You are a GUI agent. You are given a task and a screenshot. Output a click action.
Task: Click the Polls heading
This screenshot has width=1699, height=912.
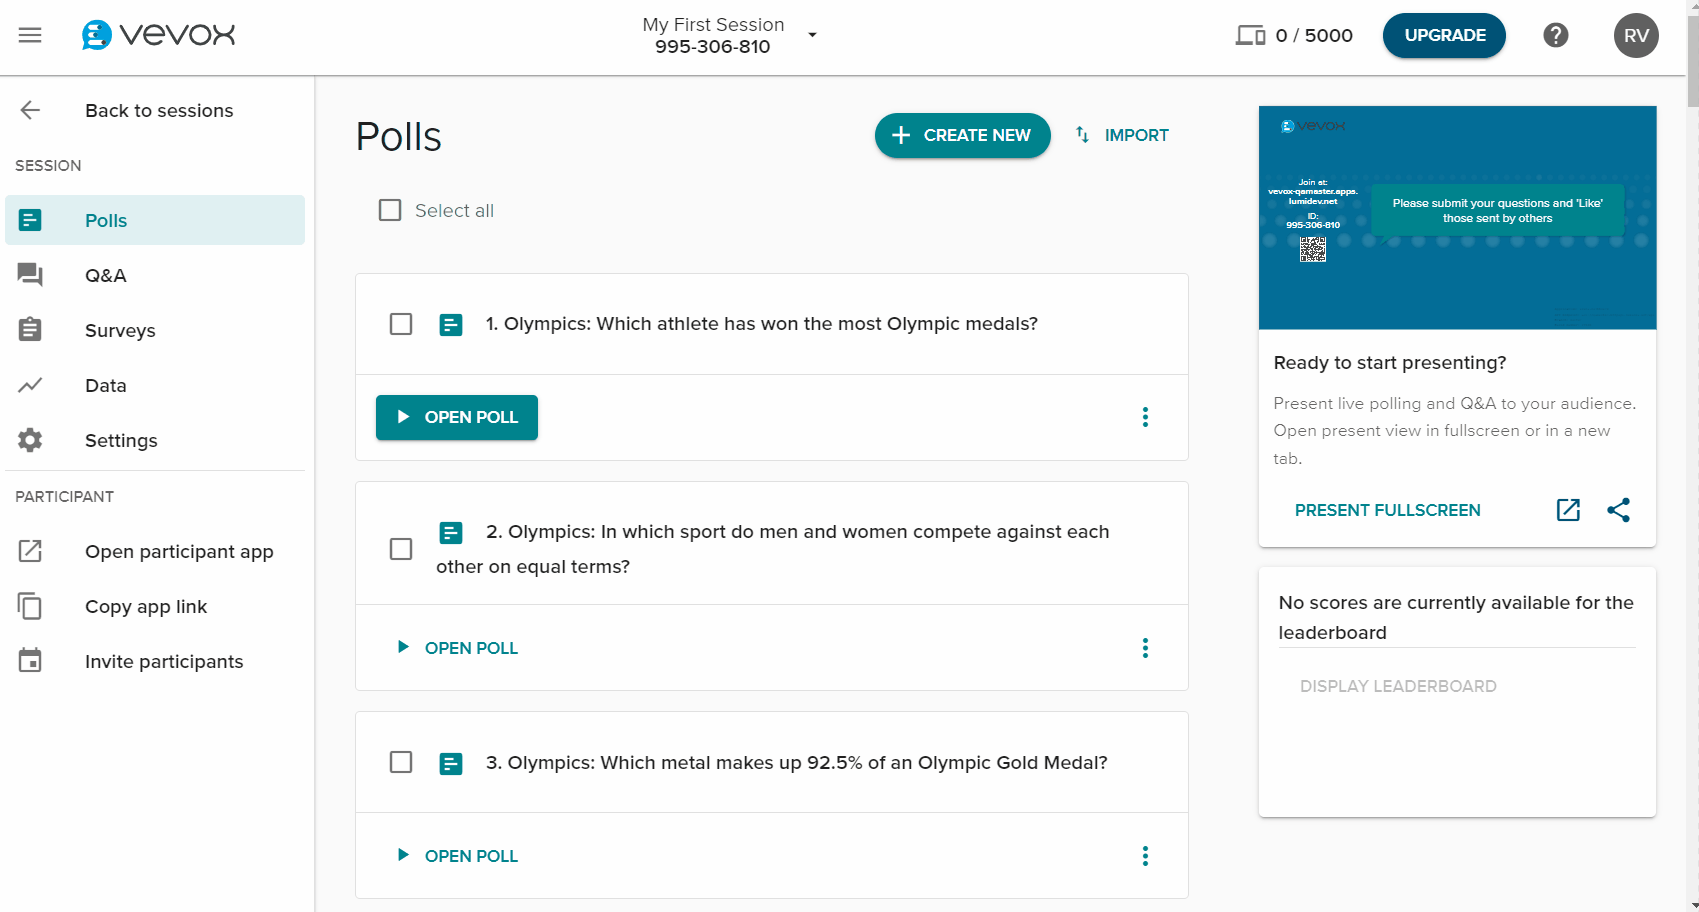[x=398, y=137]
